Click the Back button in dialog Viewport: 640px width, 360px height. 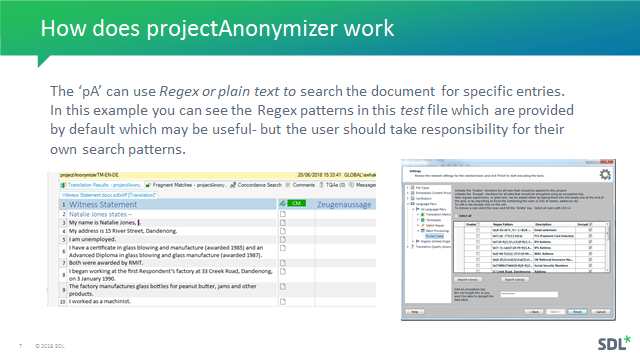(x=534, y=312)
